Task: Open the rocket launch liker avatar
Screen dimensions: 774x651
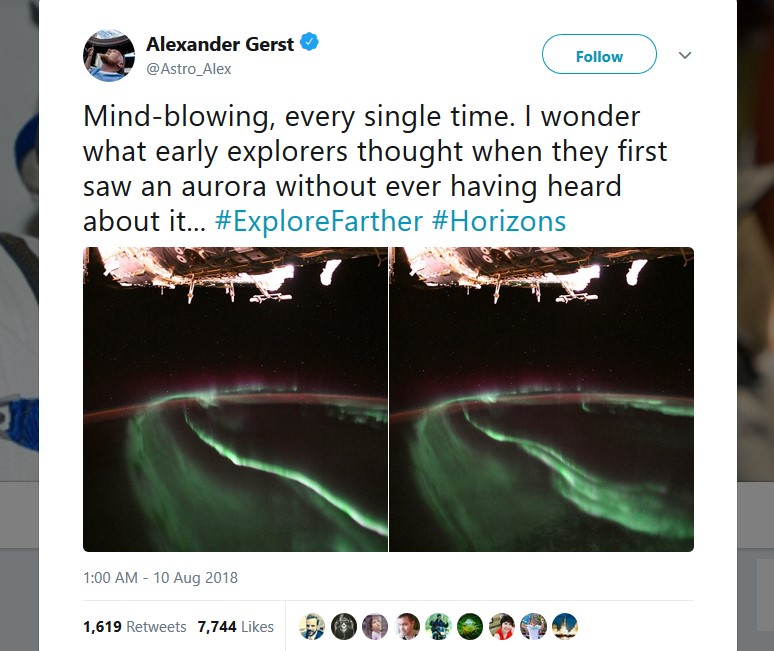Action: 565,626
